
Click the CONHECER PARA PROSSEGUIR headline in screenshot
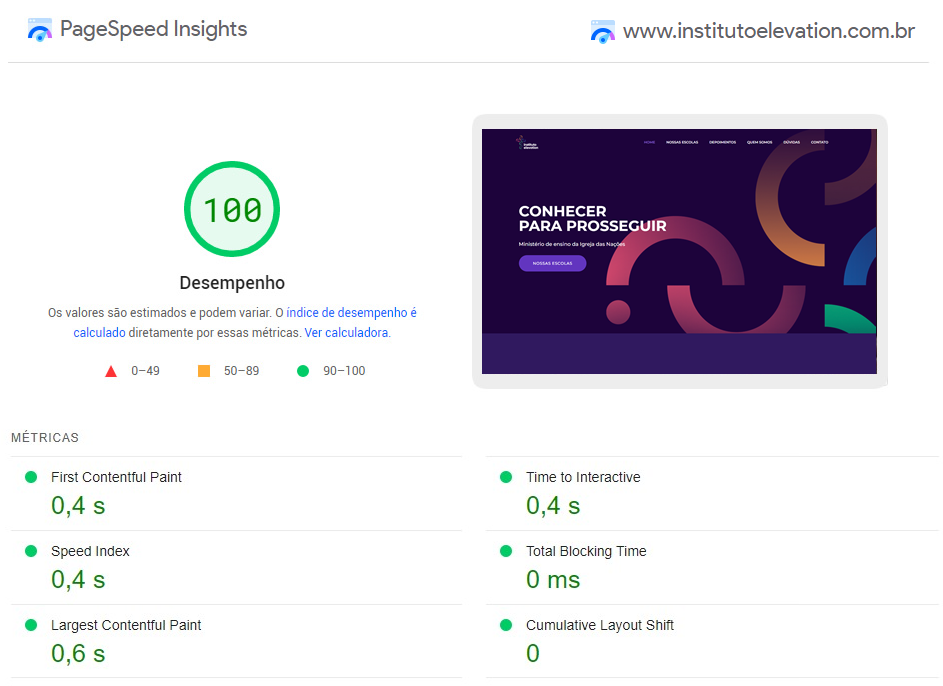tap(592, 219)
